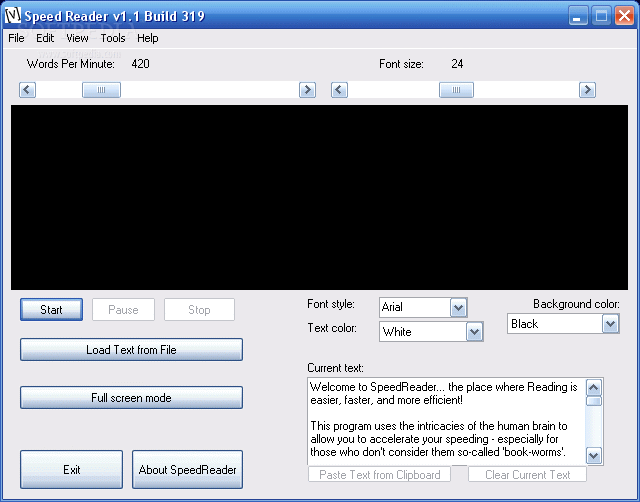The image size is (640, 502).
Task: Minimize the Speed Reader window
Action: [x=578, y=16]
